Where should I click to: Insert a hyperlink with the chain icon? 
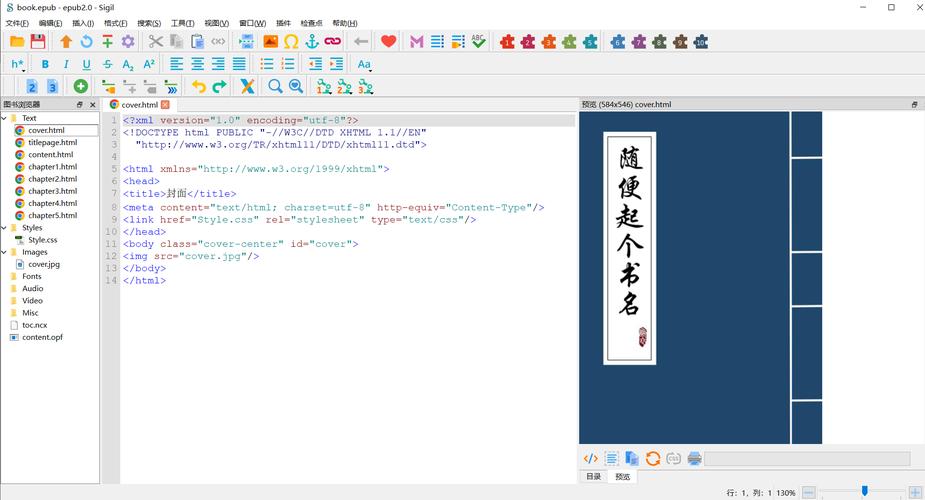click(333, 41)
